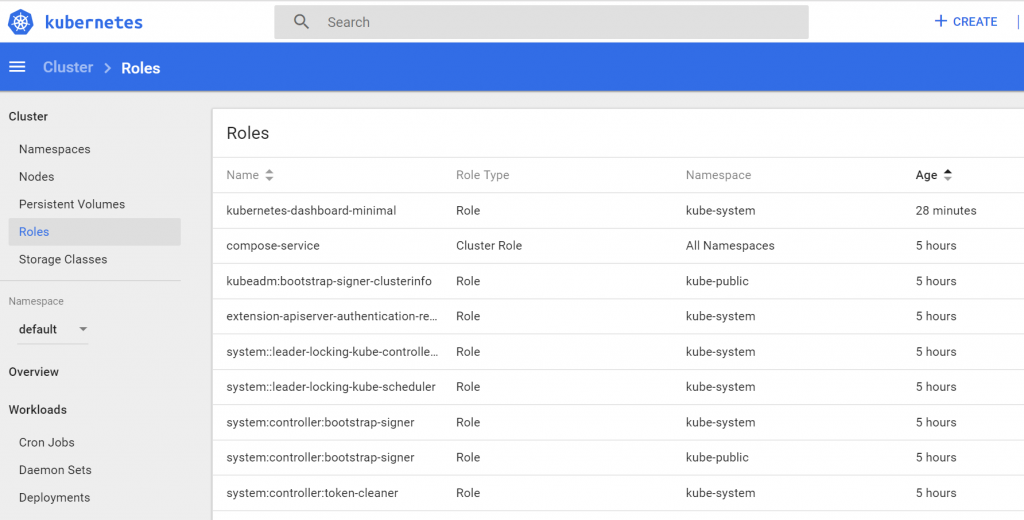Sort roles by Name column arrows
Screen dimensions: 1024x520
[x=269, y=175]
